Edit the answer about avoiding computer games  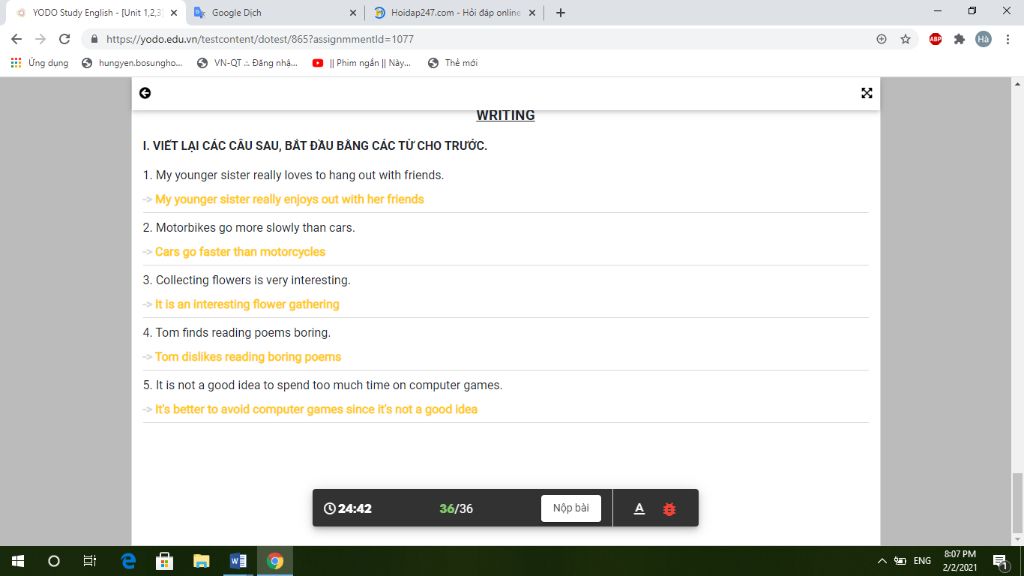(x=505, y=409)
